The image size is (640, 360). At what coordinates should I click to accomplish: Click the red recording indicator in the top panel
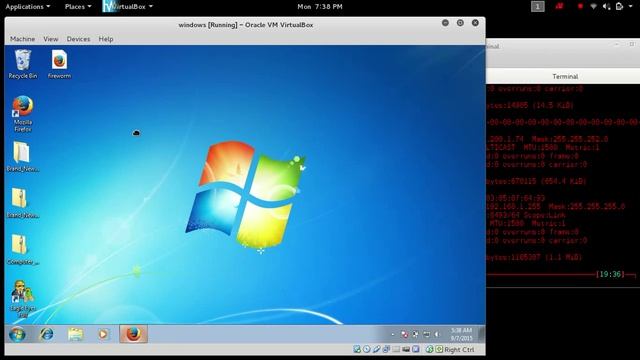580,6
